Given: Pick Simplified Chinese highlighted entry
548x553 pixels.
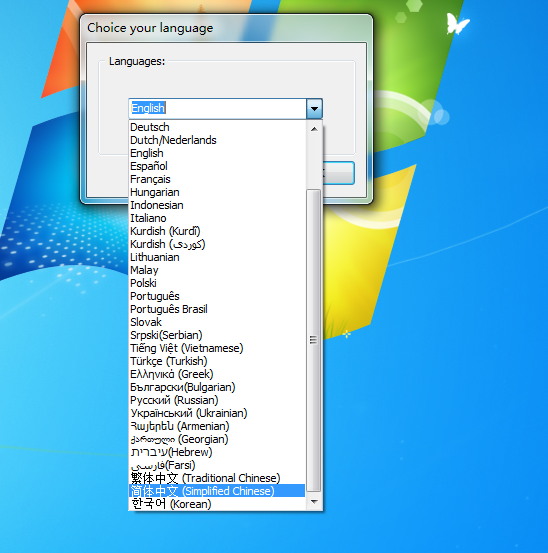Looking at the screenshot, I should click(217, 491).
